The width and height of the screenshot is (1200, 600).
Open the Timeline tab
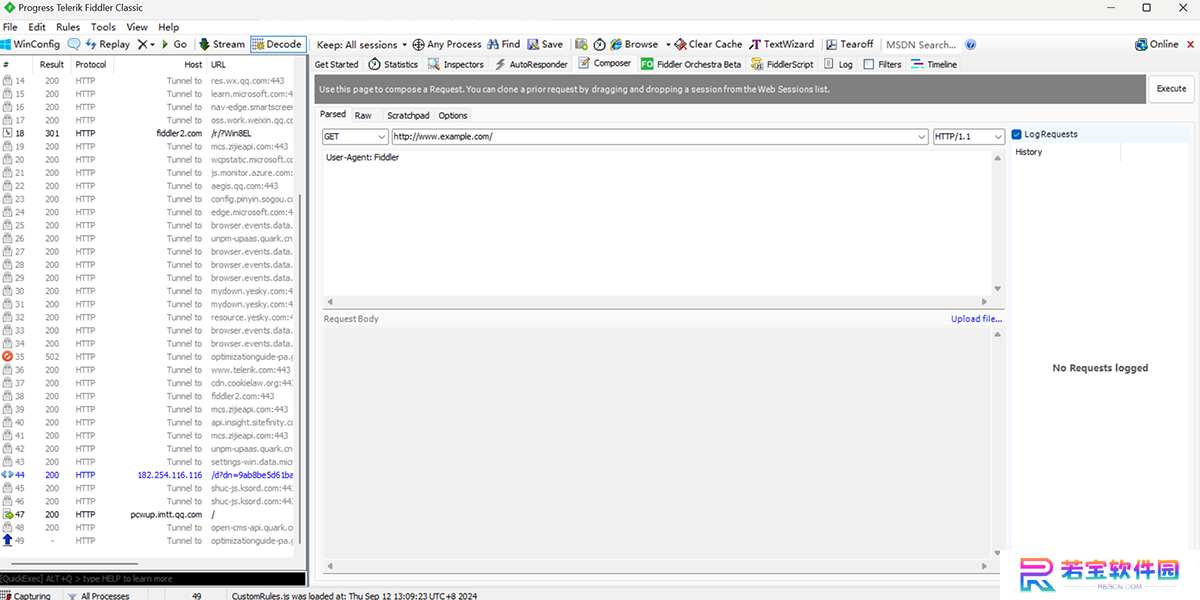[x=934, y=64]
